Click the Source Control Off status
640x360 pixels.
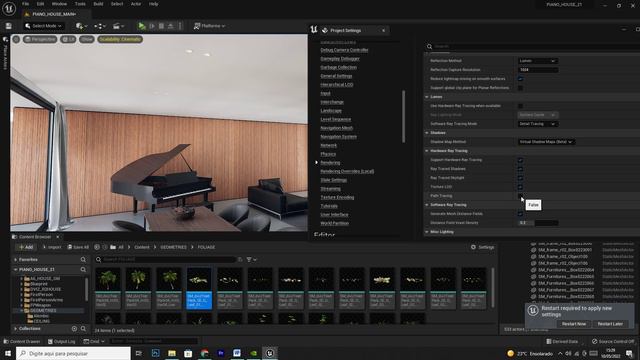click(x=613, y=341)
